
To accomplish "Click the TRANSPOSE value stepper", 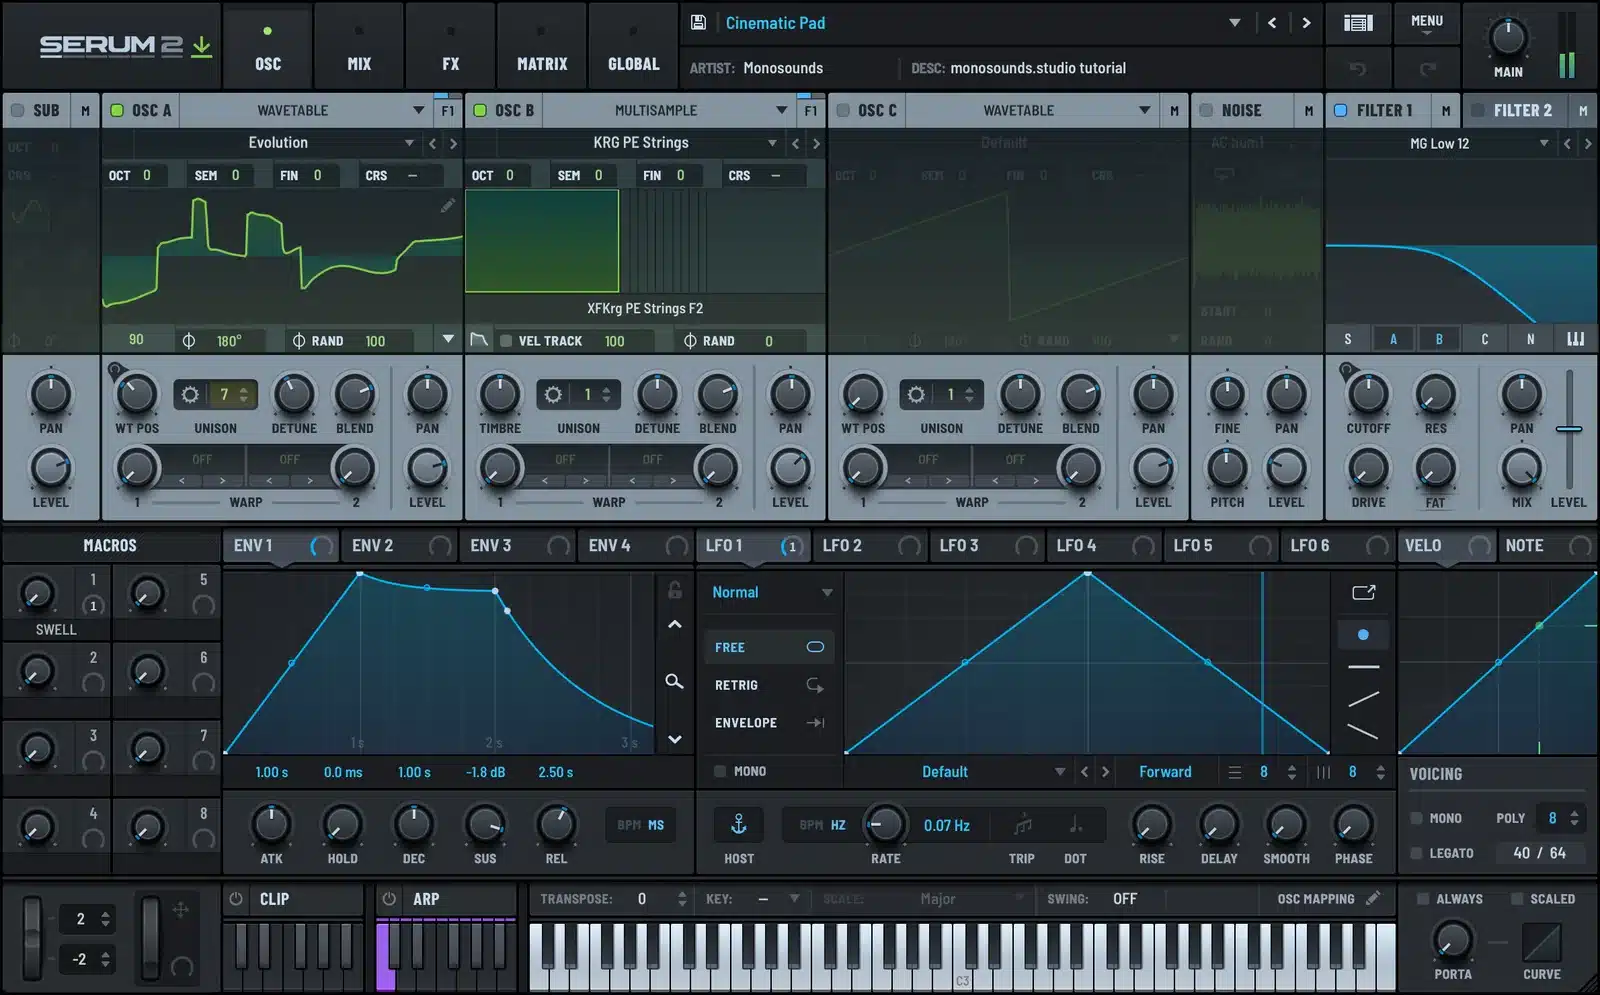I will point(682,899).
